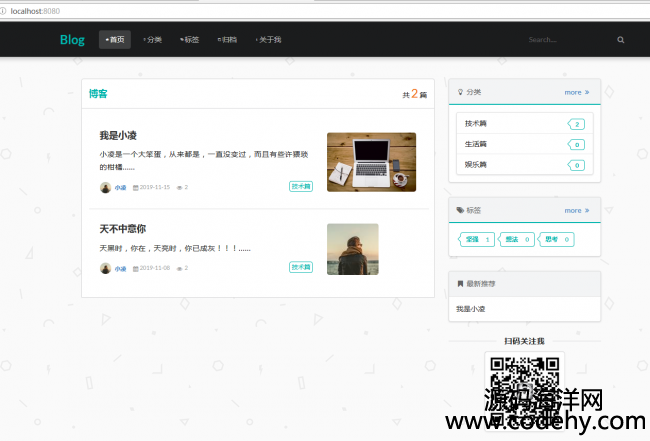Click the bookmark icon beside 最新推荐
Screen dimensions: 650x441
(x=460, y=284)
